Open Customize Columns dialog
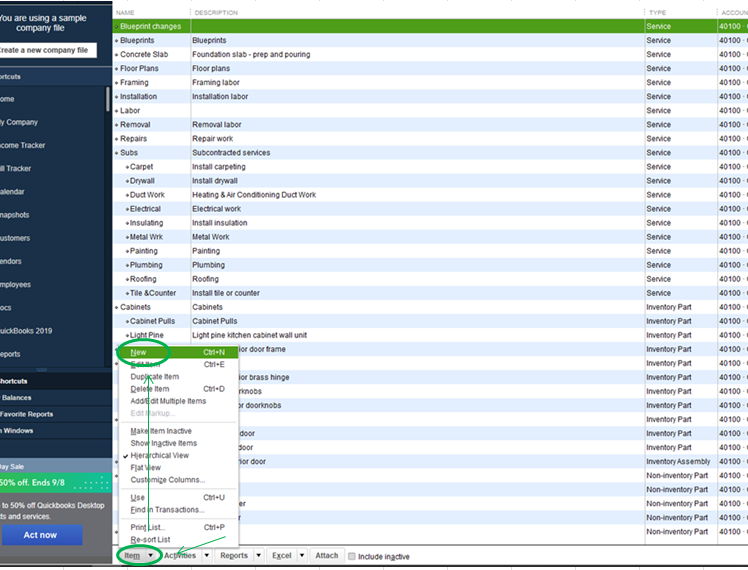The image size is (748, 570). click(x=167, y=480)
